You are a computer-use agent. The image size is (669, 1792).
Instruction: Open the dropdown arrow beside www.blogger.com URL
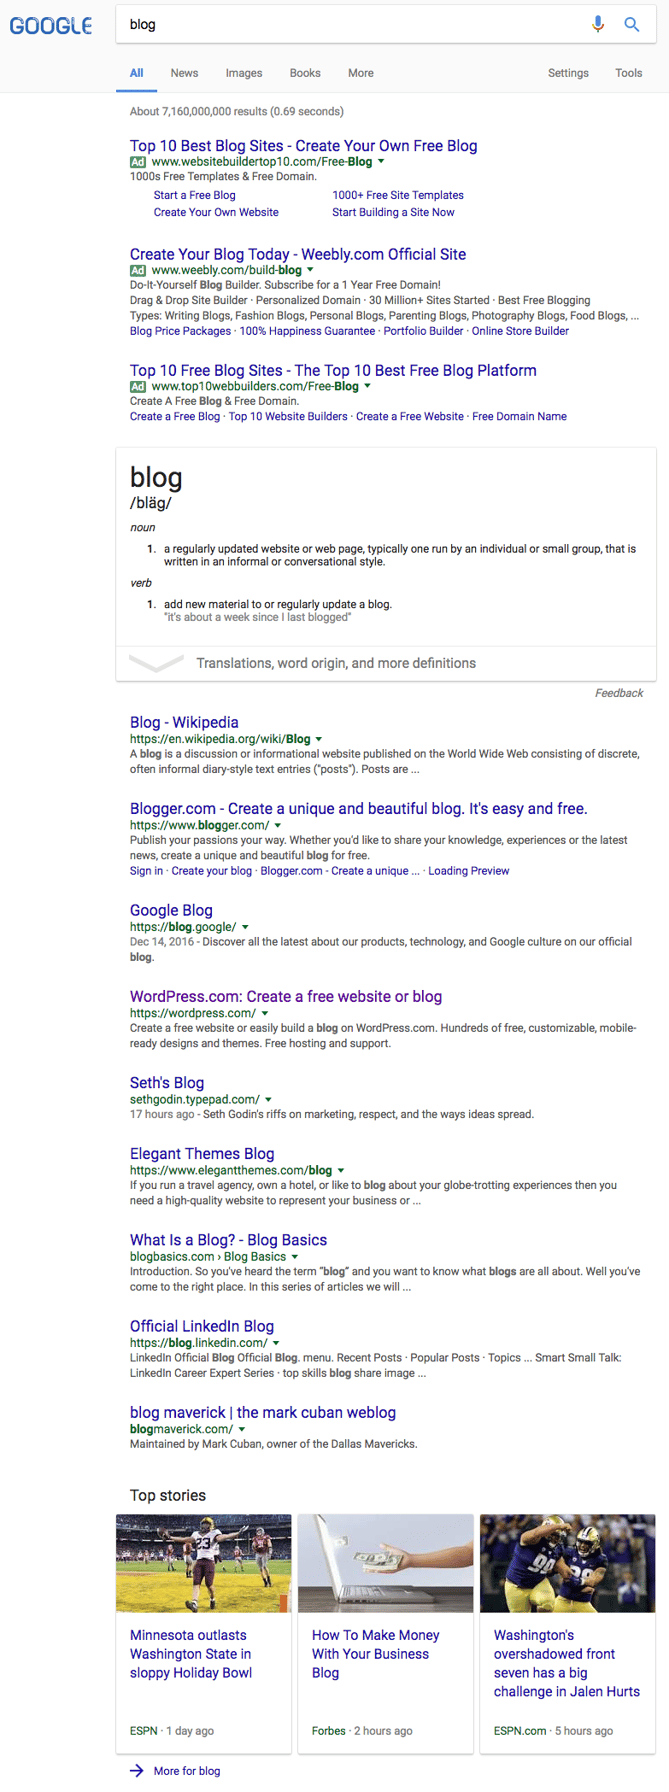click(x=277, y=826)
